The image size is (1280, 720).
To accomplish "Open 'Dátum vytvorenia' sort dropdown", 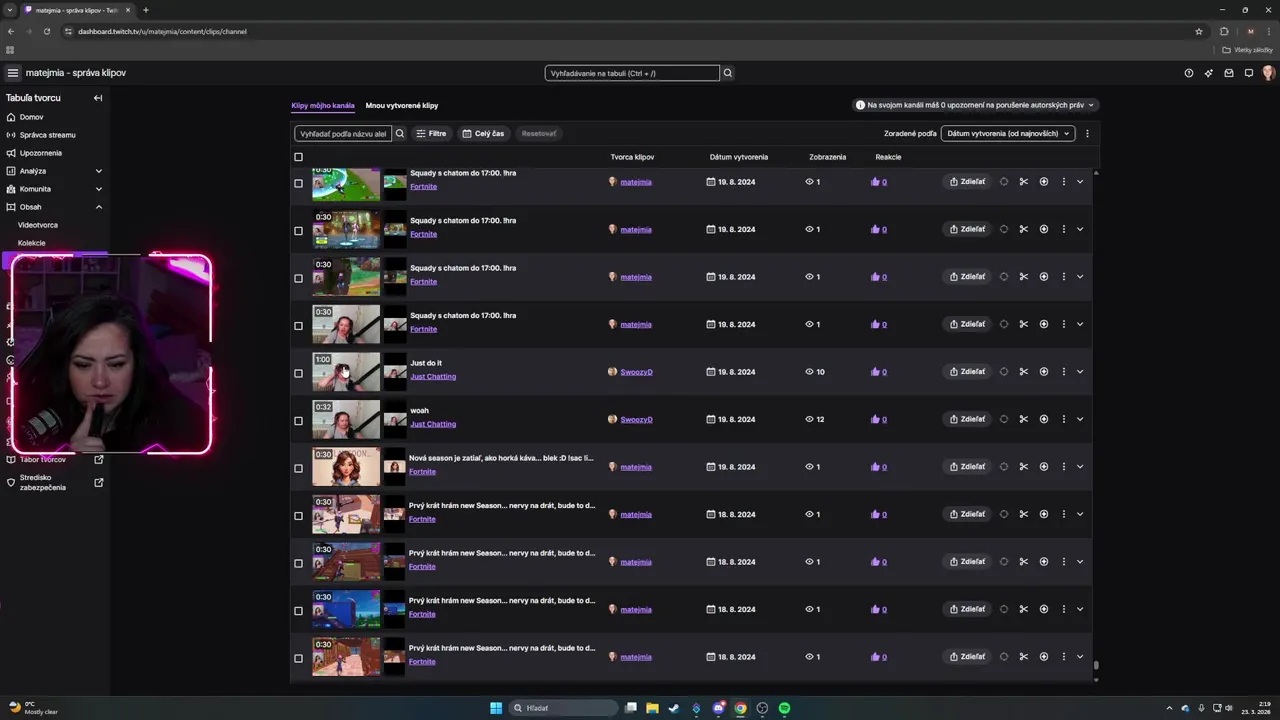I will click(1008, 133).
